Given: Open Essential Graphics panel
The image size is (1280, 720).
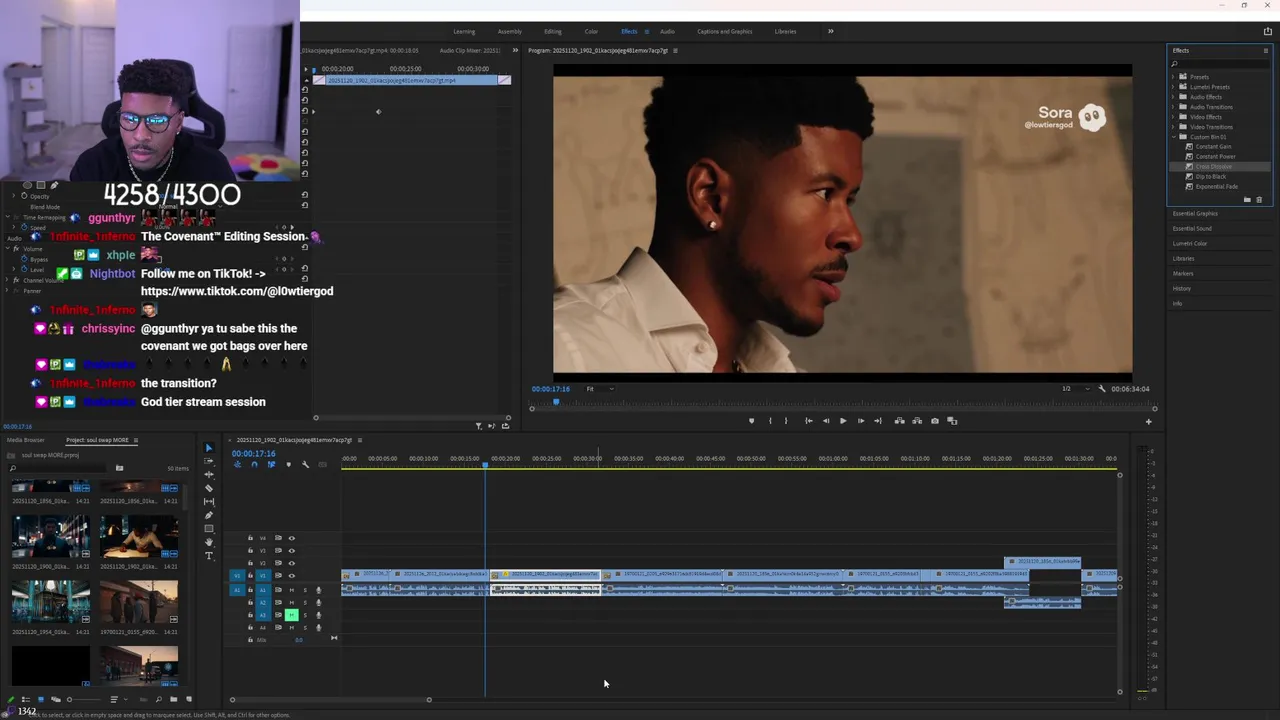Looking at the screenshot, I should pos(1195,213).
